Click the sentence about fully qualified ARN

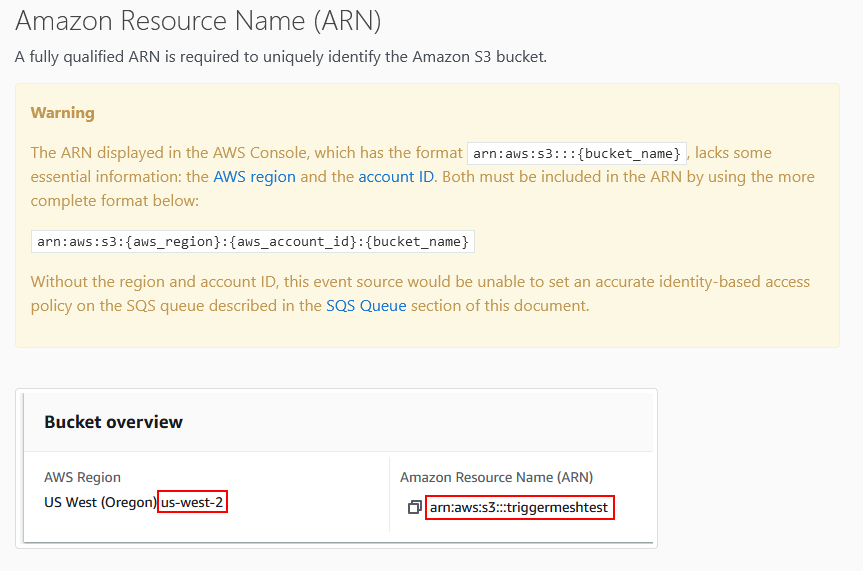point(281,57)
